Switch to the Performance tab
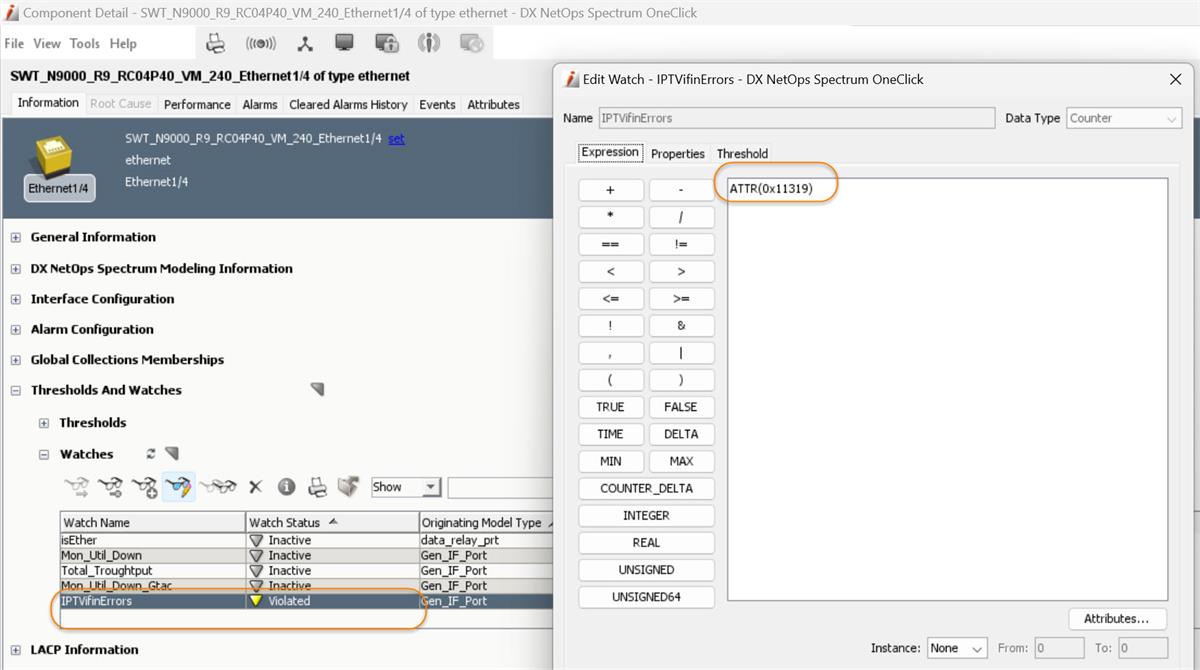 coord(197,104)
